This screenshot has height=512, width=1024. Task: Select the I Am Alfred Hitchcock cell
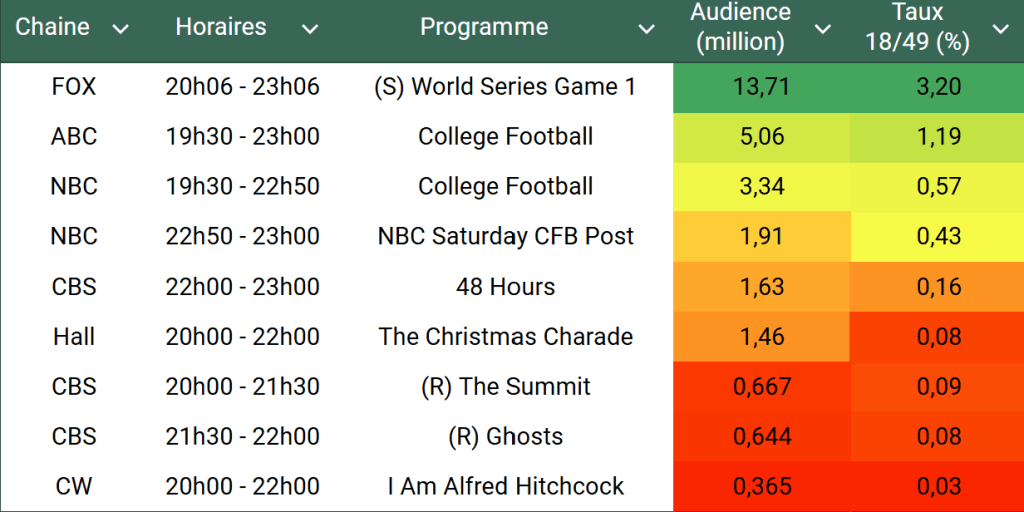(x=505, y=487)
